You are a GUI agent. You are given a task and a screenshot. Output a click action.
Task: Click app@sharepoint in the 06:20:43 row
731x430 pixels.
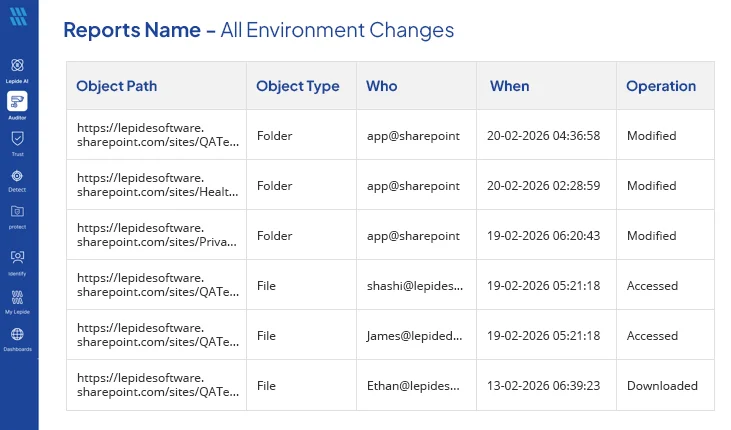[x=413, y=236]
